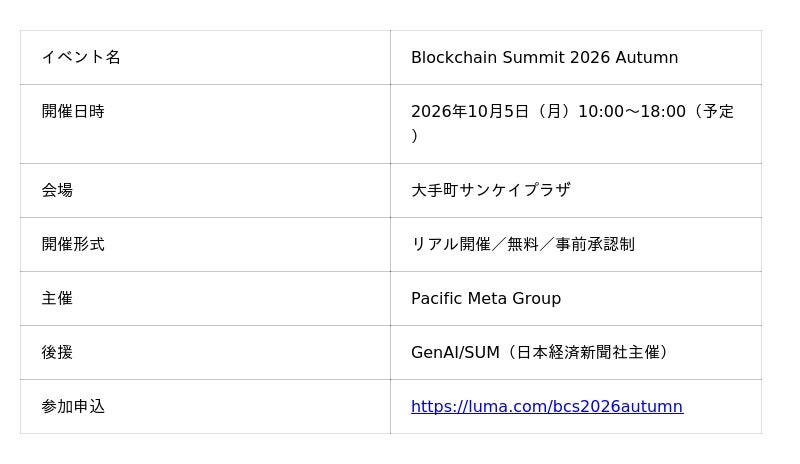
Task: Click the 開催形式 row label
Action: pos(73,244)
